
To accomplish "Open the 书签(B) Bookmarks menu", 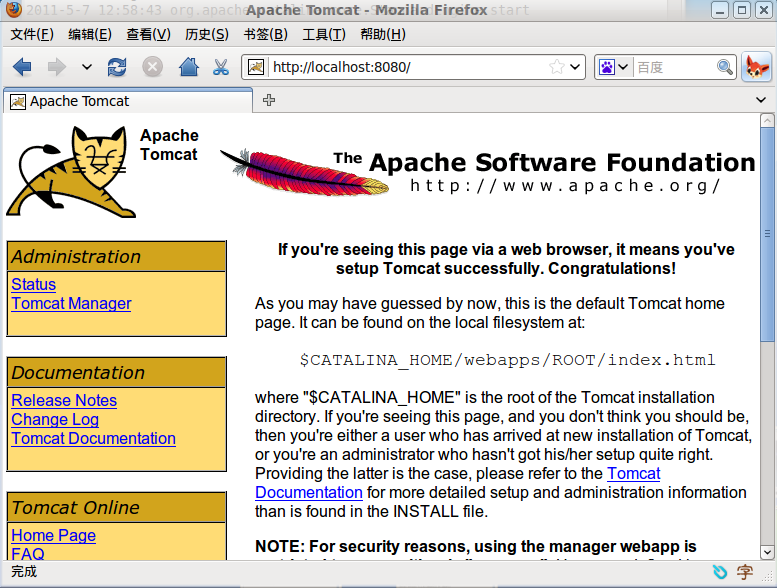I will coord(266,34).
